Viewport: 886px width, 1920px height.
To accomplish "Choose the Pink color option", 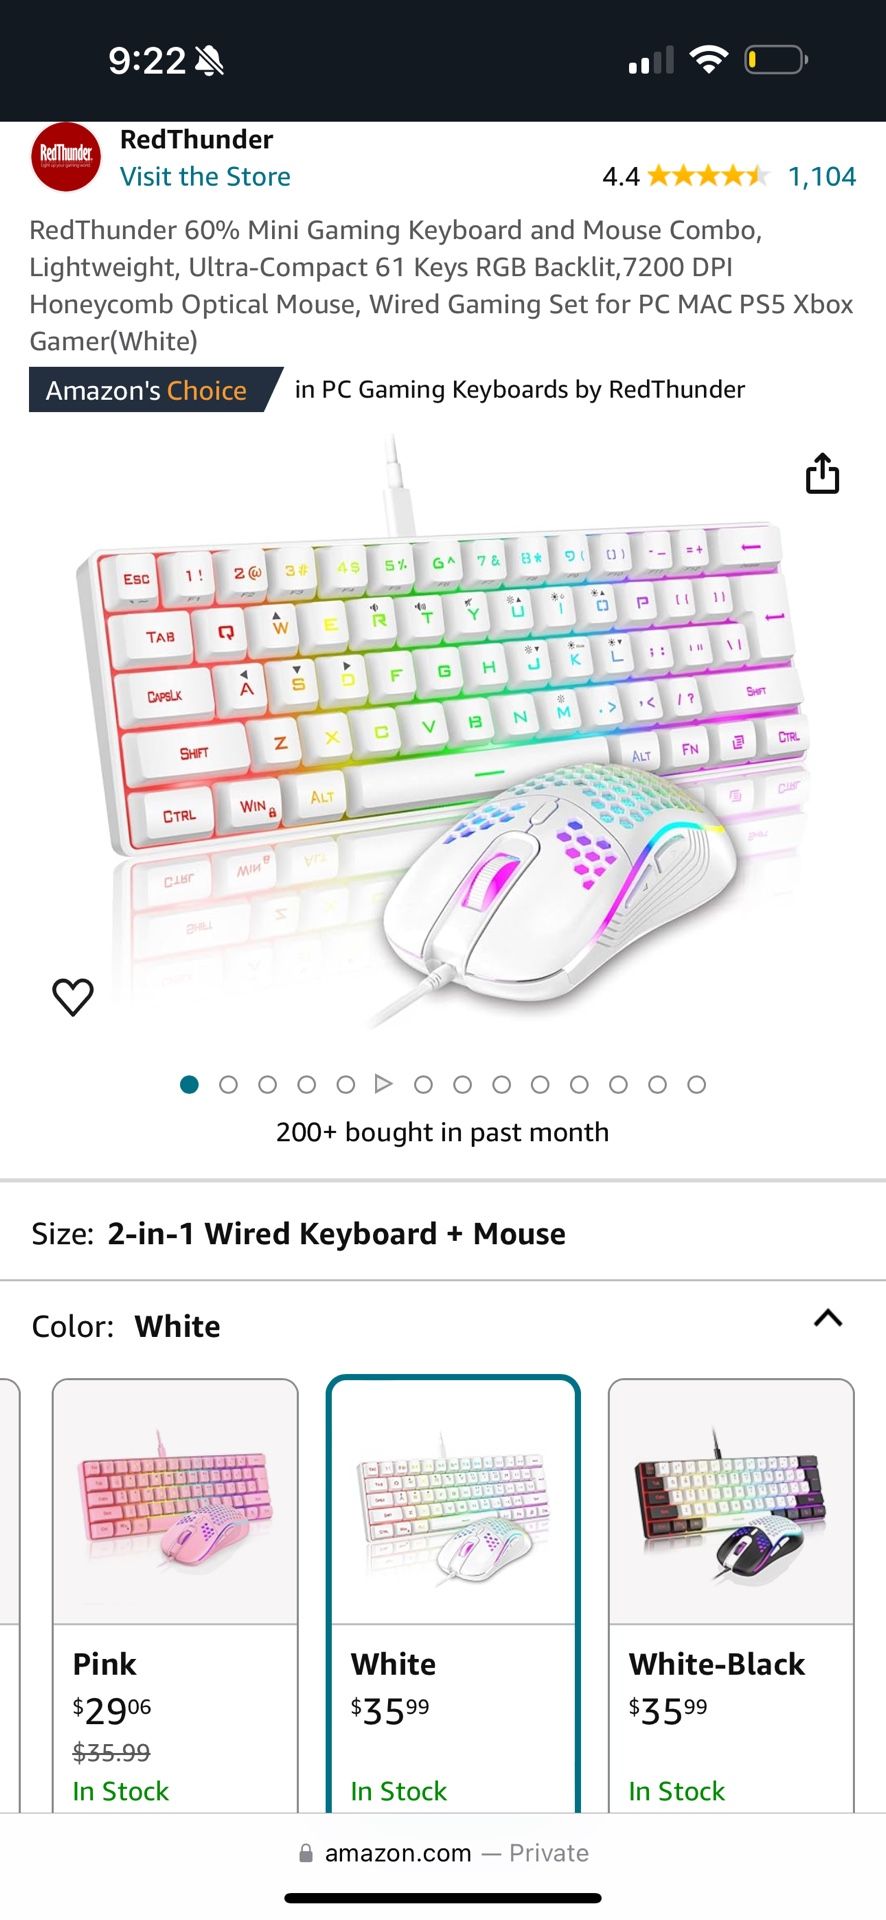I will point(175,1596).
